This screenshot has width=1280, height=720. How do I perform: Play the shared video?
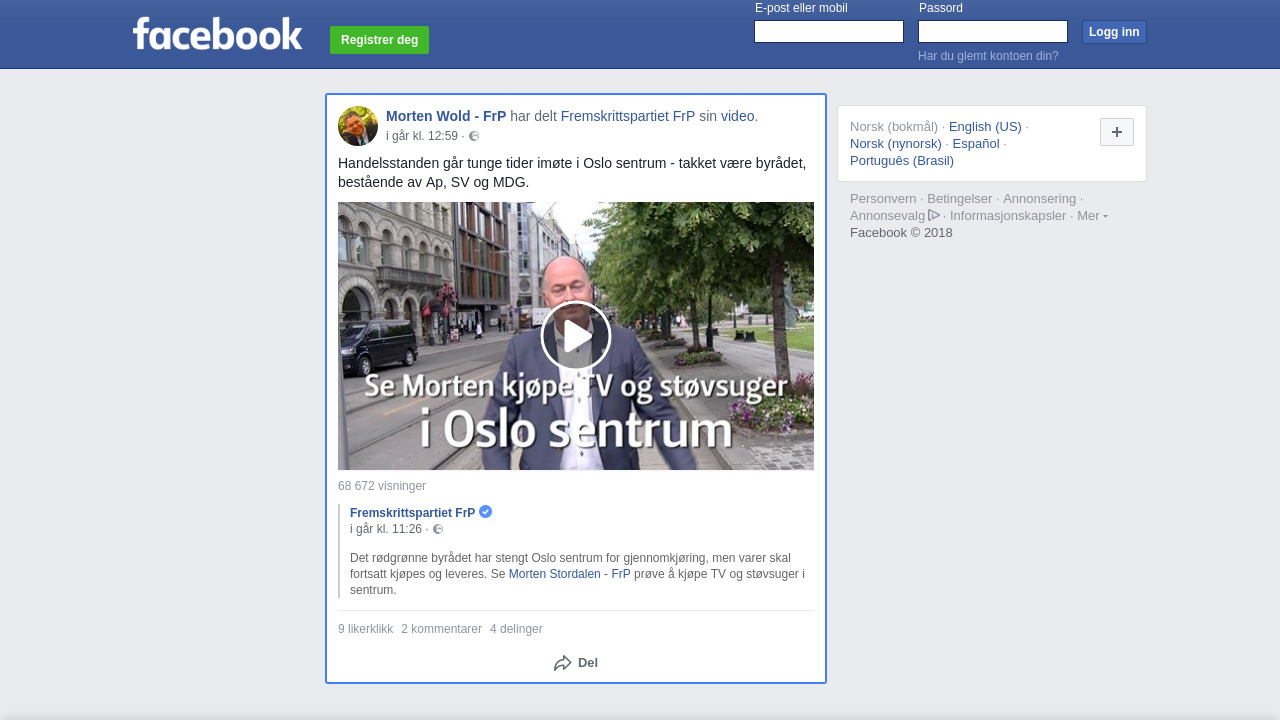pos(576,336)
